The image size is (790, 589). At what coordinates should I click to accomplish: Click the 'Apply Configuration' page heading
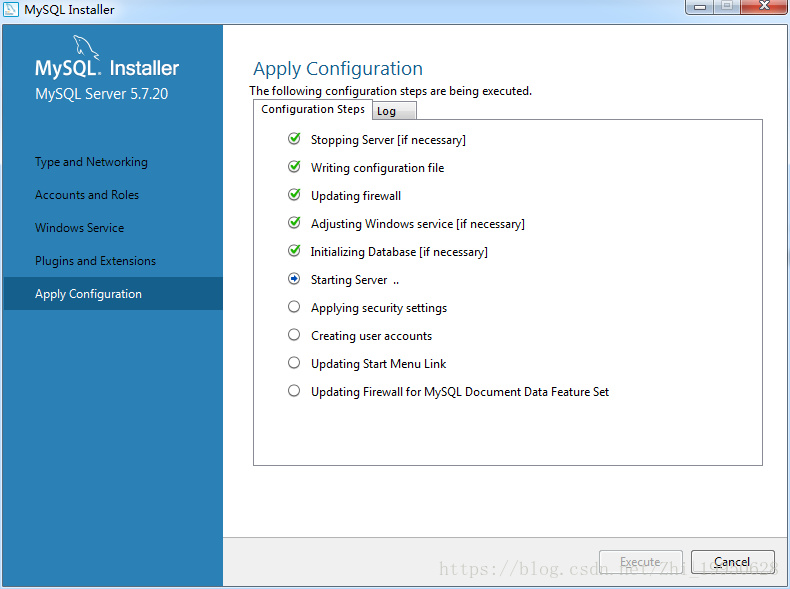338,69
